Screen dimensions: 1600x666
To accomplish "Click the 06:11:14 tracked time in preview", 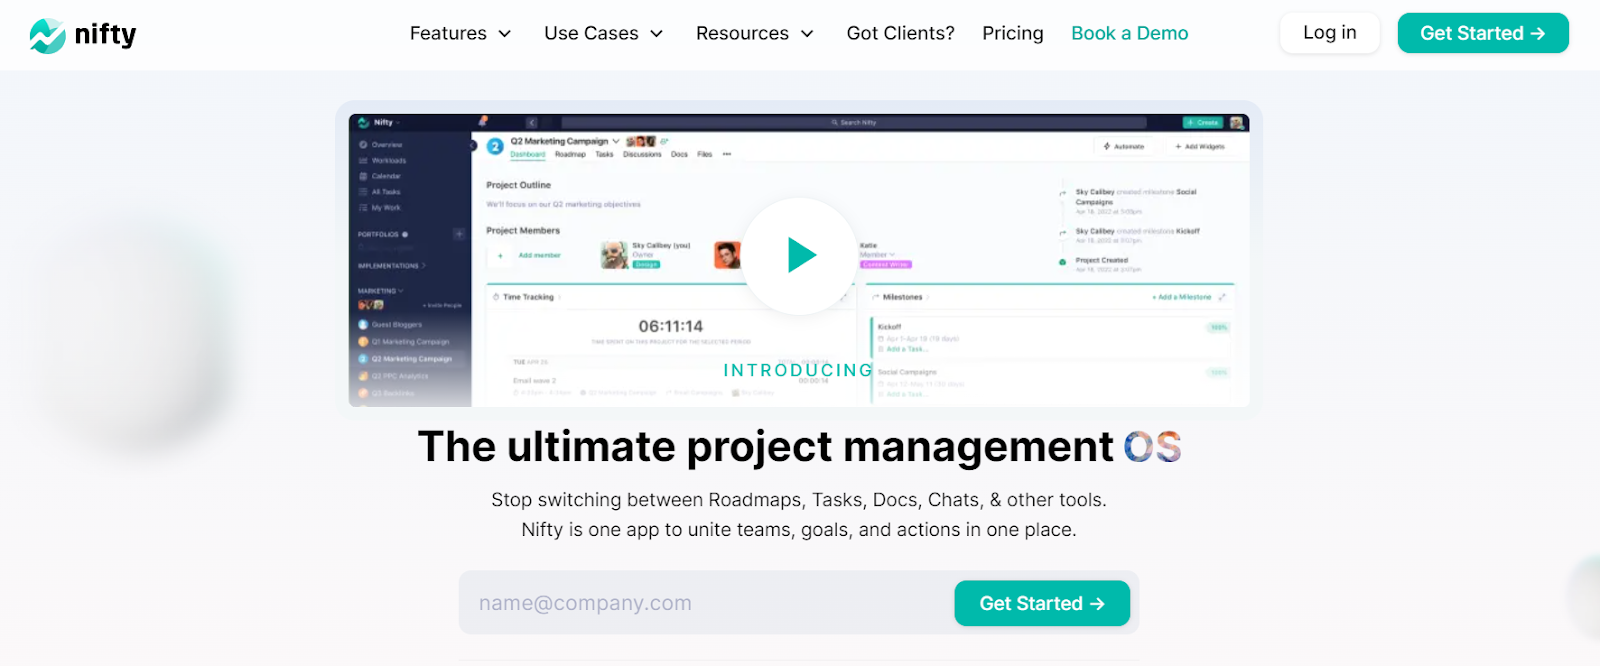I will (x=671, y=326).
